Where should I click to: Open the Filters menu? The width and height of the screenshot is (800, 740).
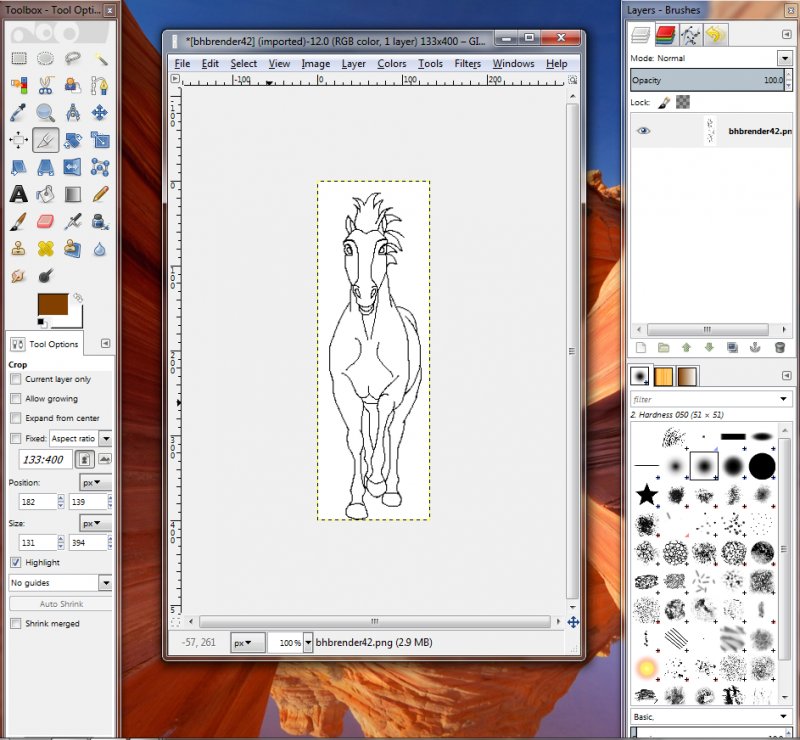click(x=467, y=64)
